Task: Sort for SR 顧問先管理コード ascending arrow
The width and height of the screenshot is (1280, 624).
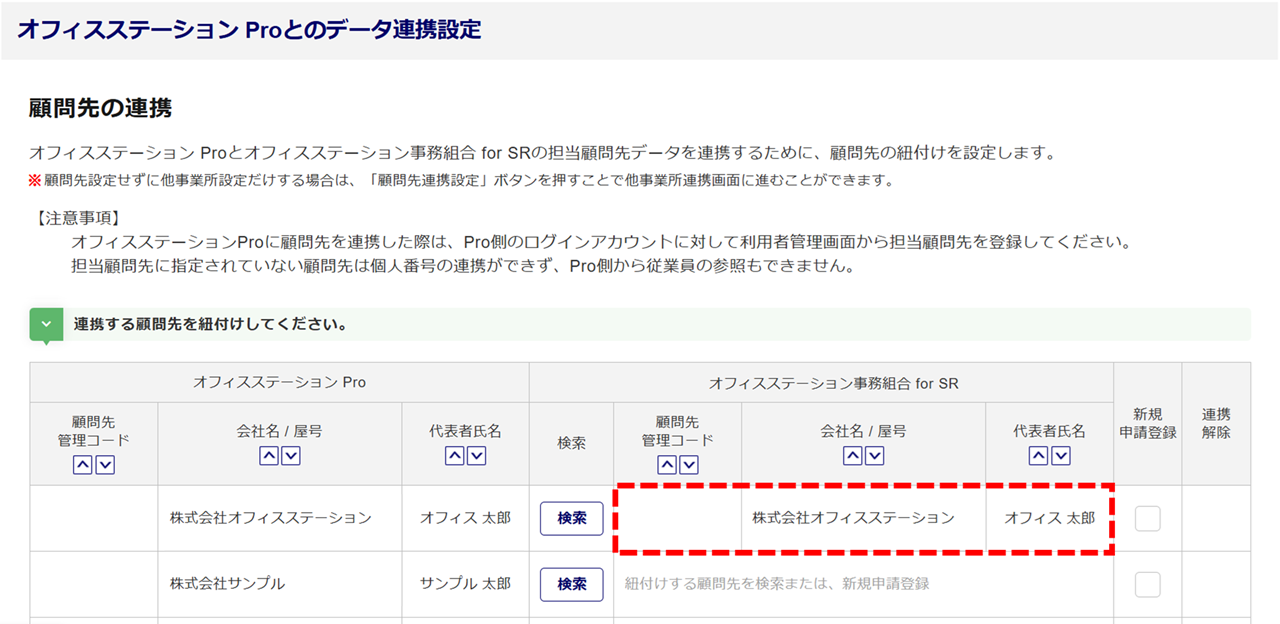Action: point(666,465)
